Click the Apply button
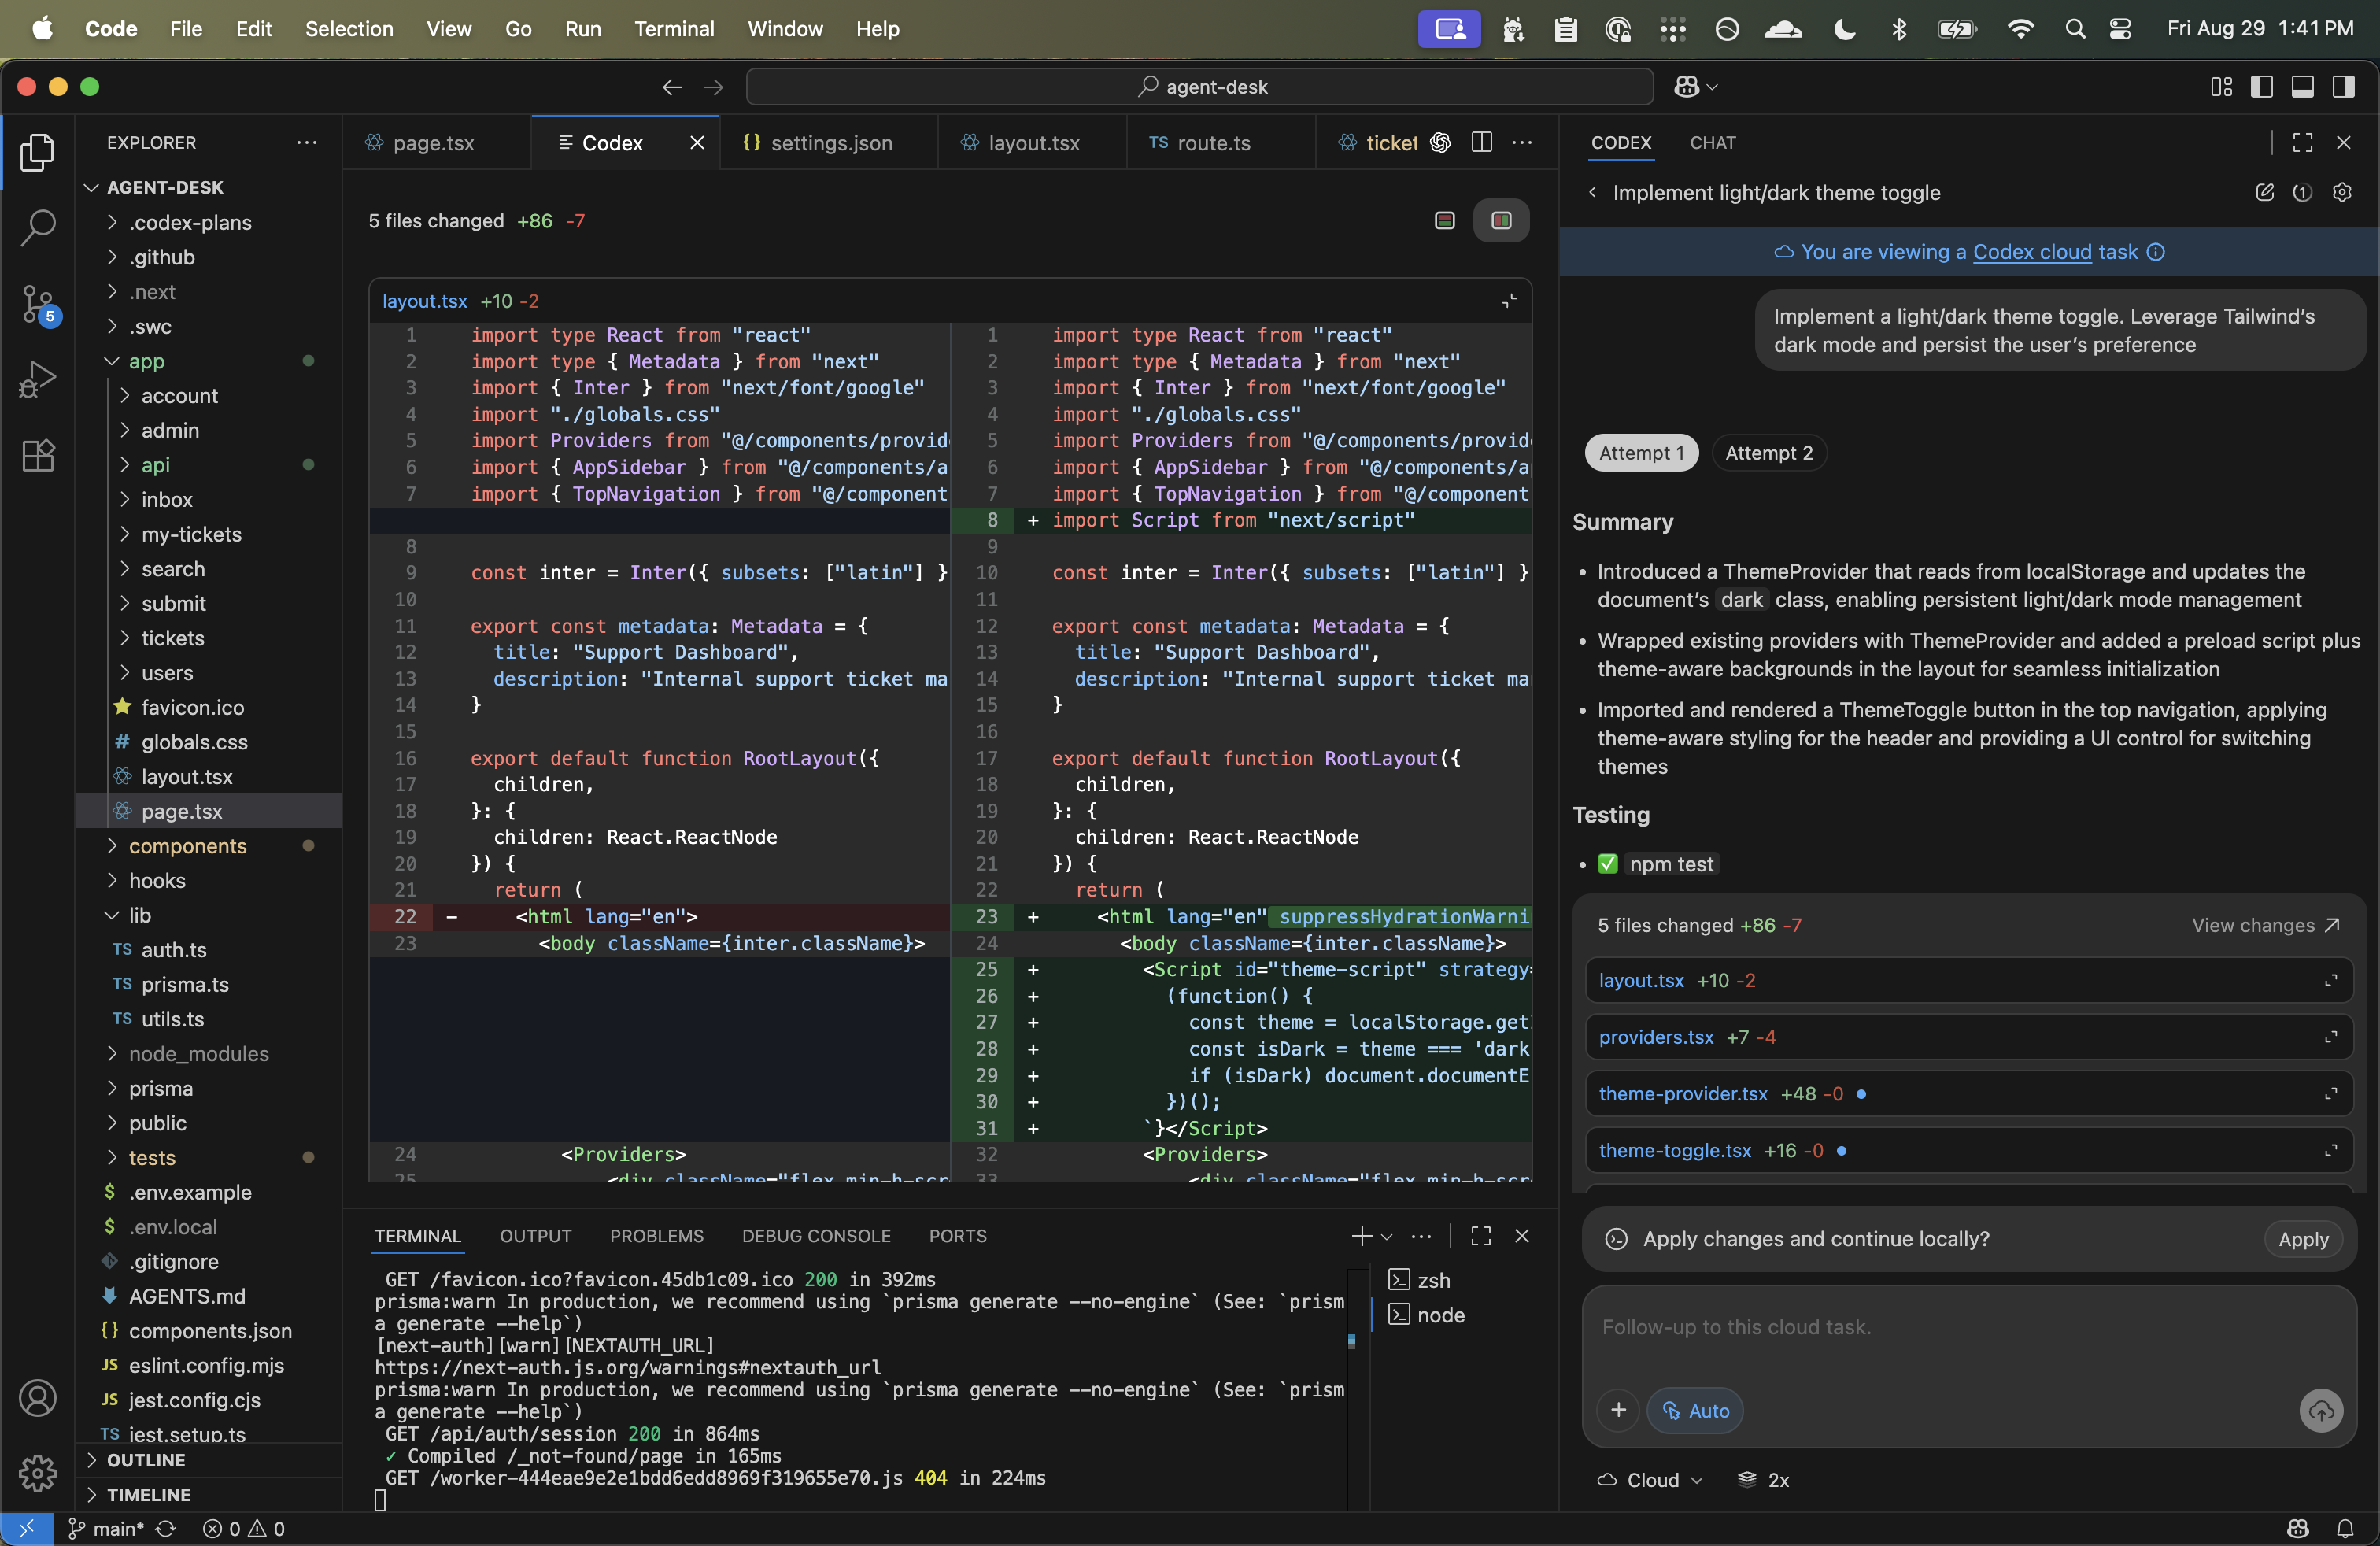This screenshot has height=1546, width=2380. point(2303,1239)
